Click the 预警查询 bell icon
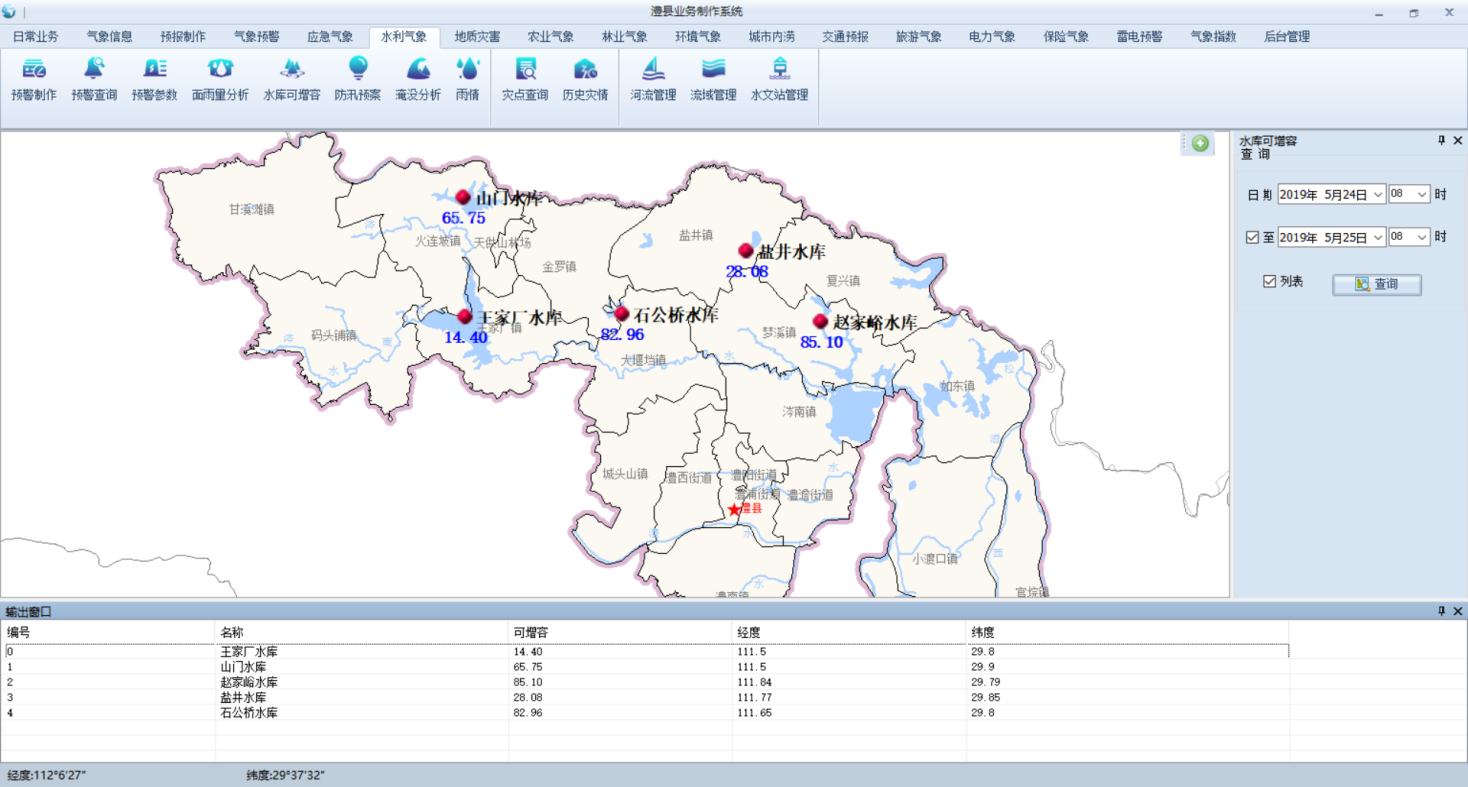The height and width of the screenshot is (787, 1468). (x=94, y=69)
